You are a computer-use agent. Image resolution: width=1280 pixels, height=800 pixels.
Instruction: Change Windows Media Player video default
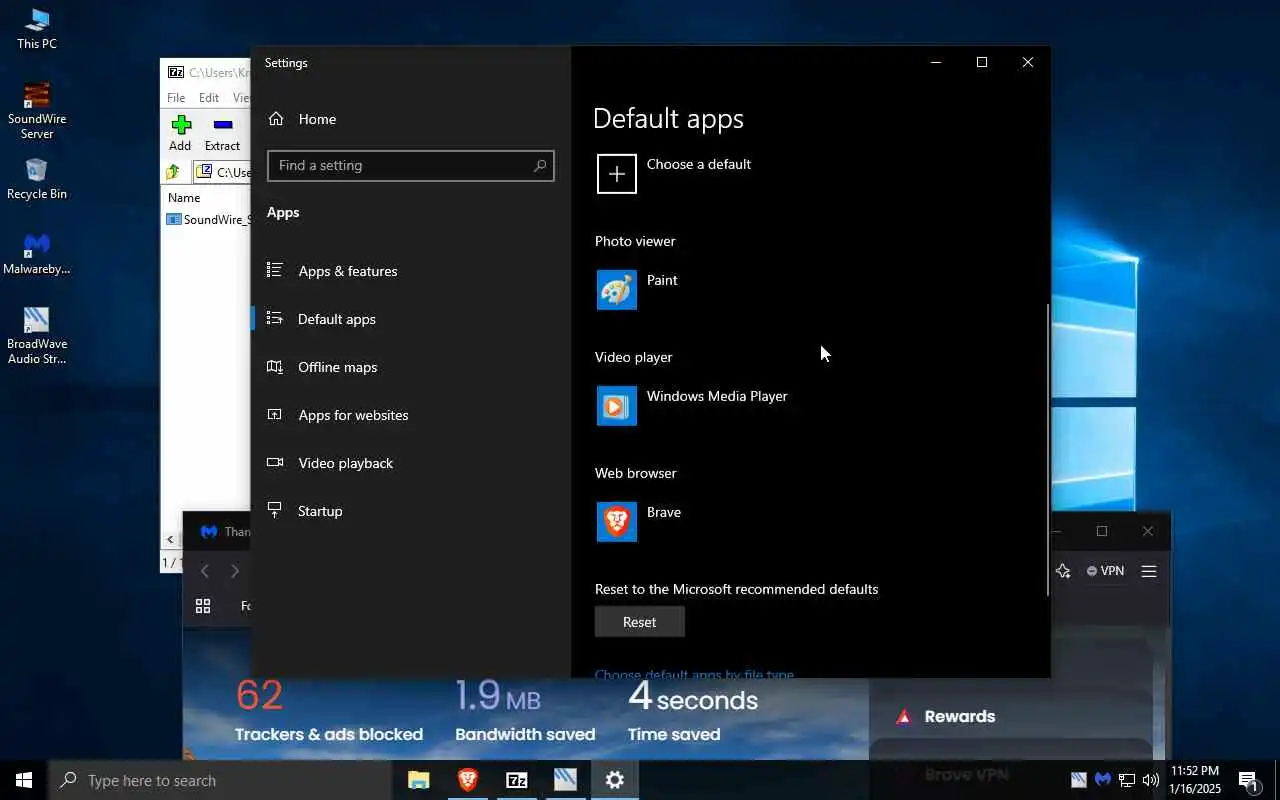coord(692,406)
